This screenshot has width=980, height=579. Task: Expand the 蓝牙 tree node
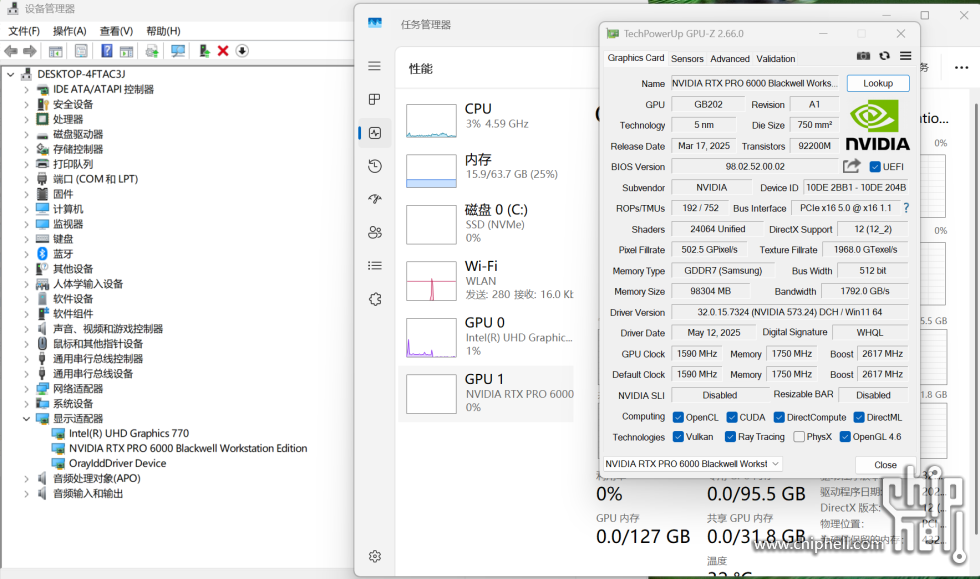coord(26,254)
